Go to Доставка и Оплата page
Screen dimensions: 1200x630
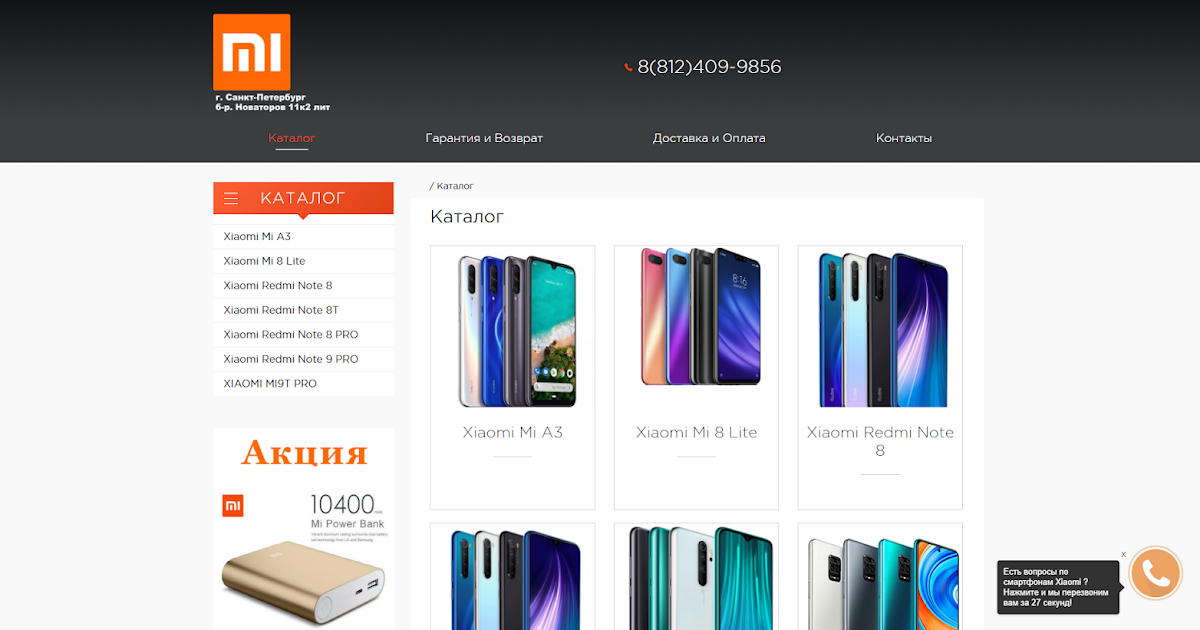pyautogui.click(x=709, y=138)
